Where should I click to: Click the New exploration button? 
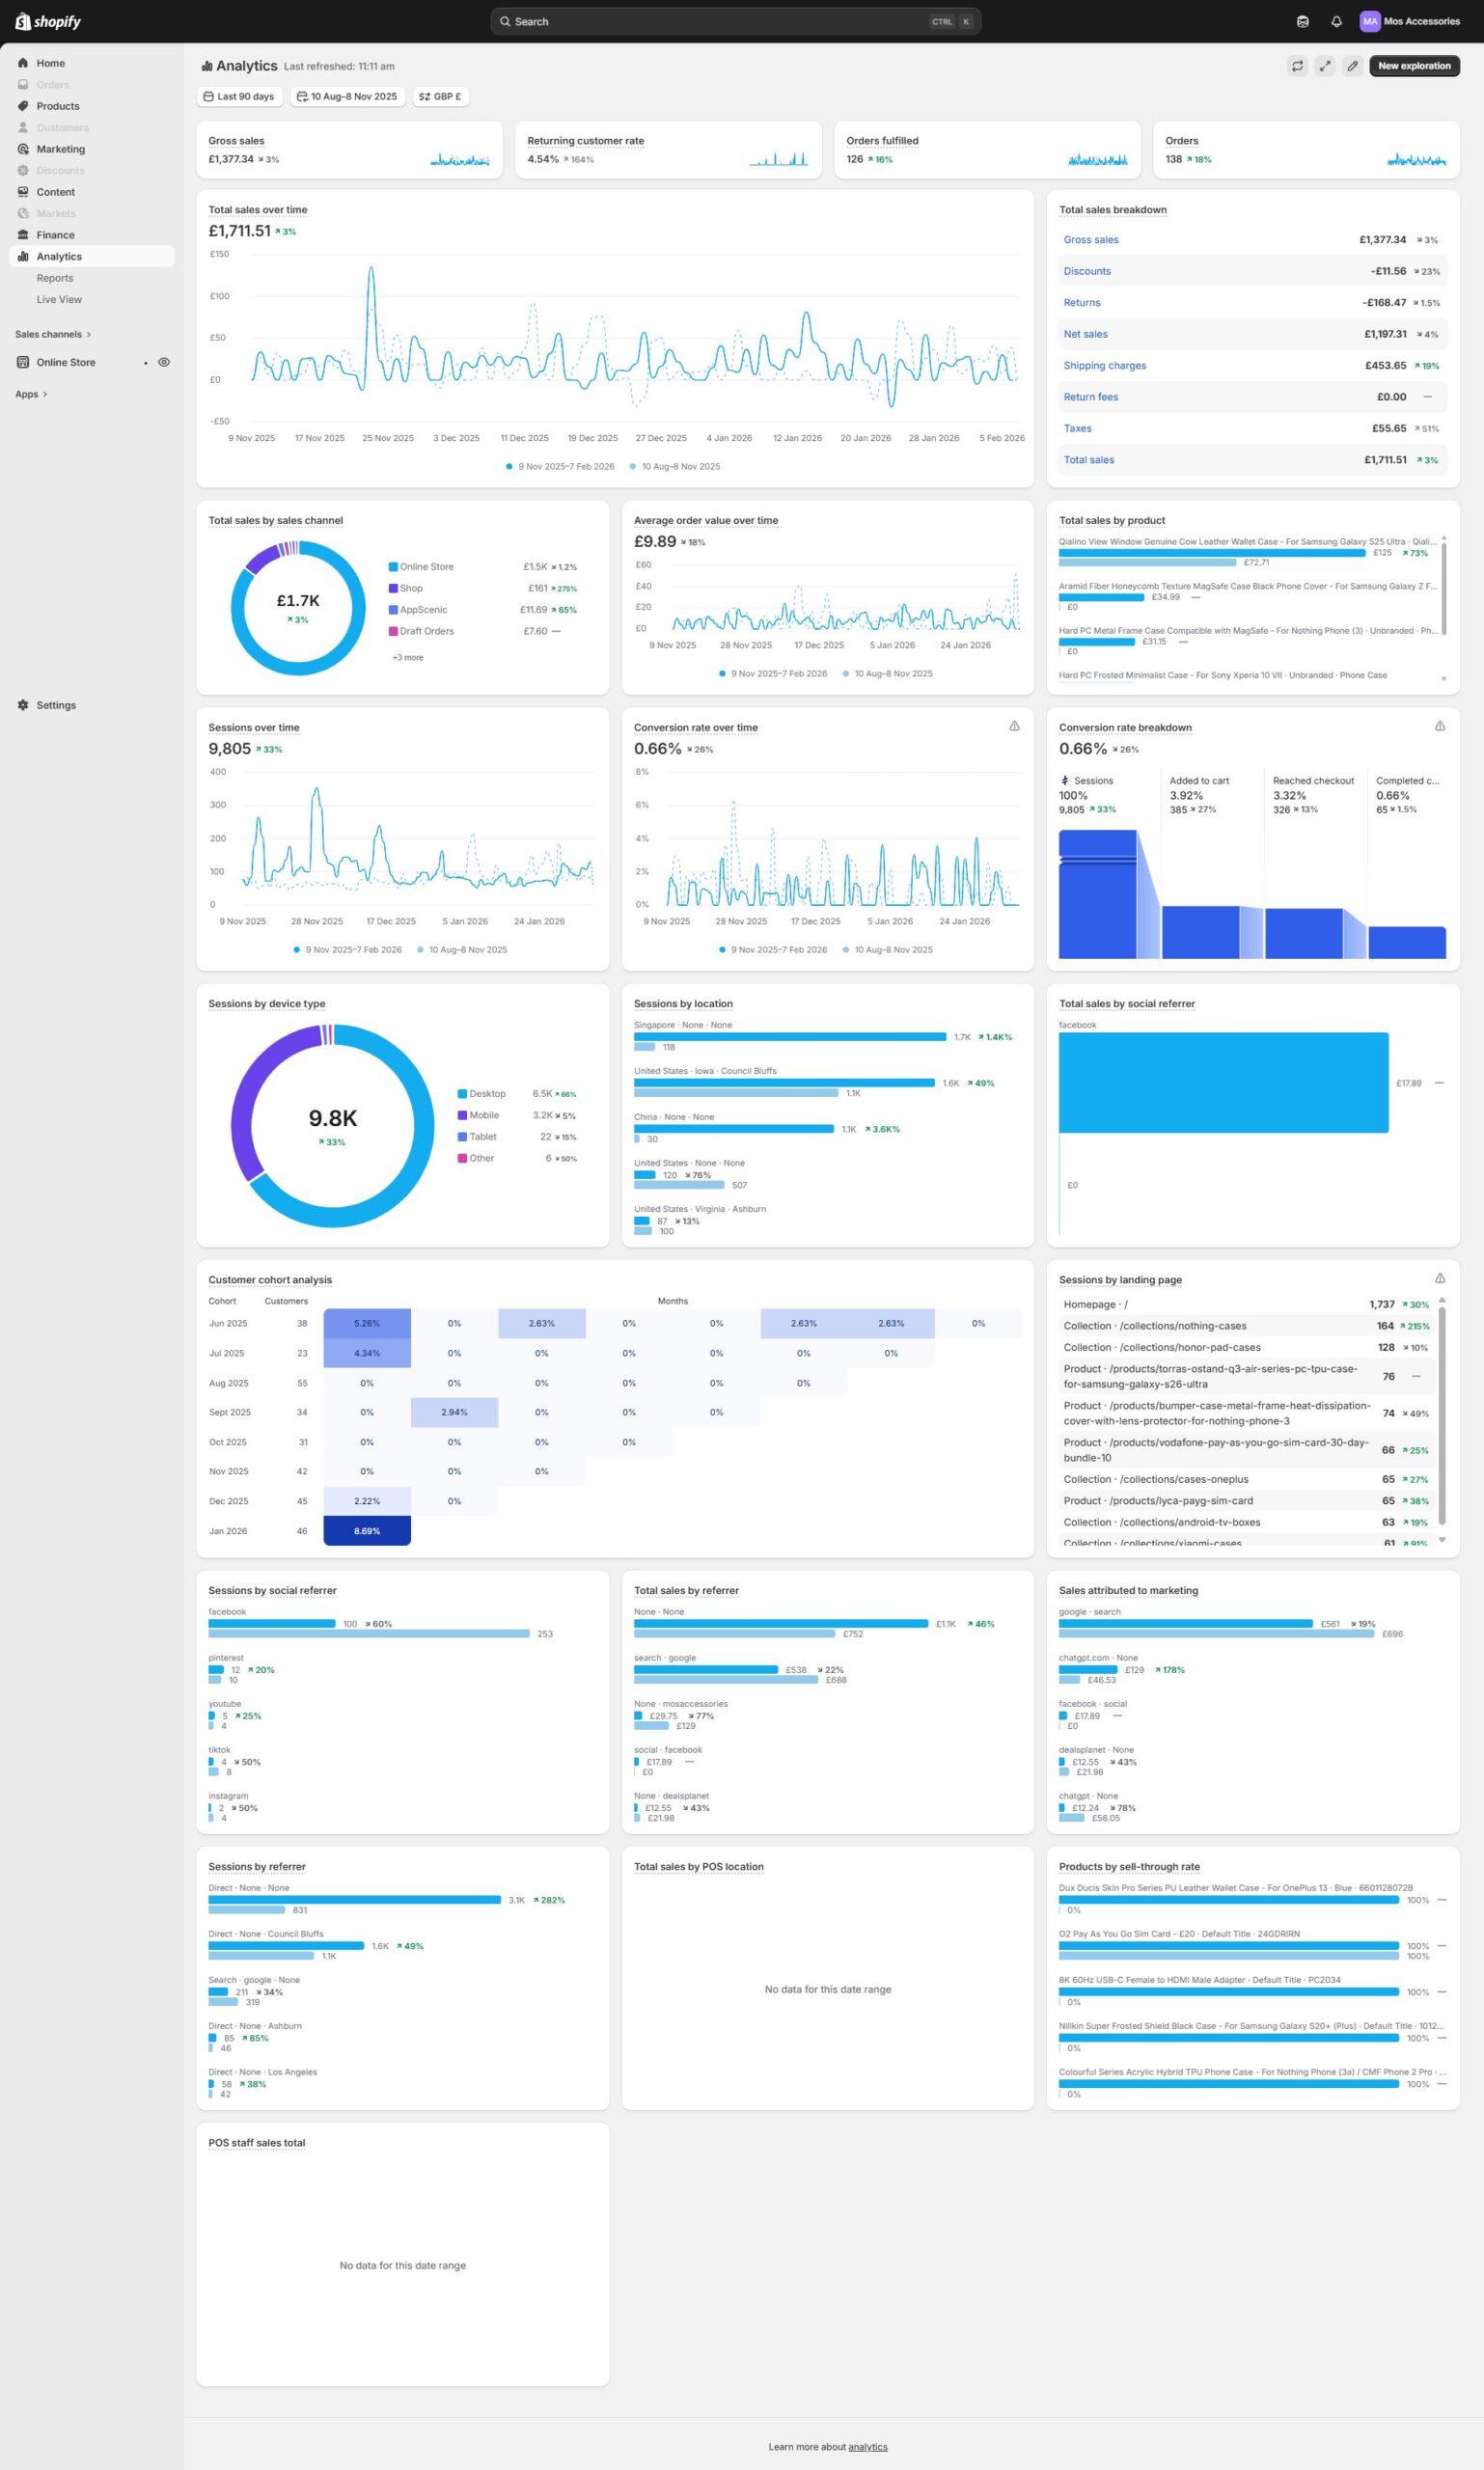[x=1413, y=66]
